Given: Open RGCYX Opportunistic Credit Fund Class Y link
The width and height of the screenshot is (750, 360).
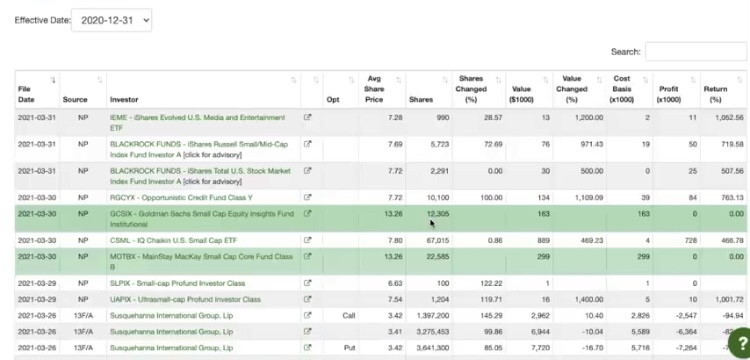Looking at the screenshot, I should pyautogui.click(x=181, y=197).
